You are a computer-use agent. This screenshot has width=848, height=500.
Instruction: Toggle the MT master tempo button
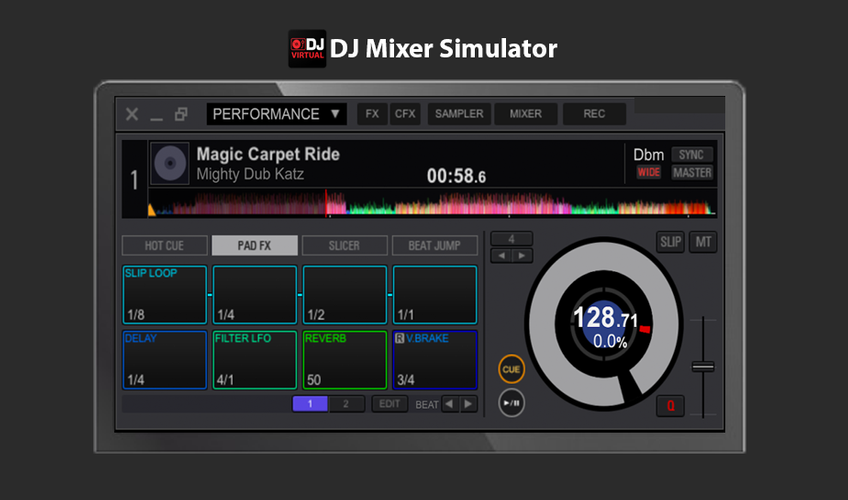click(703, 242)
